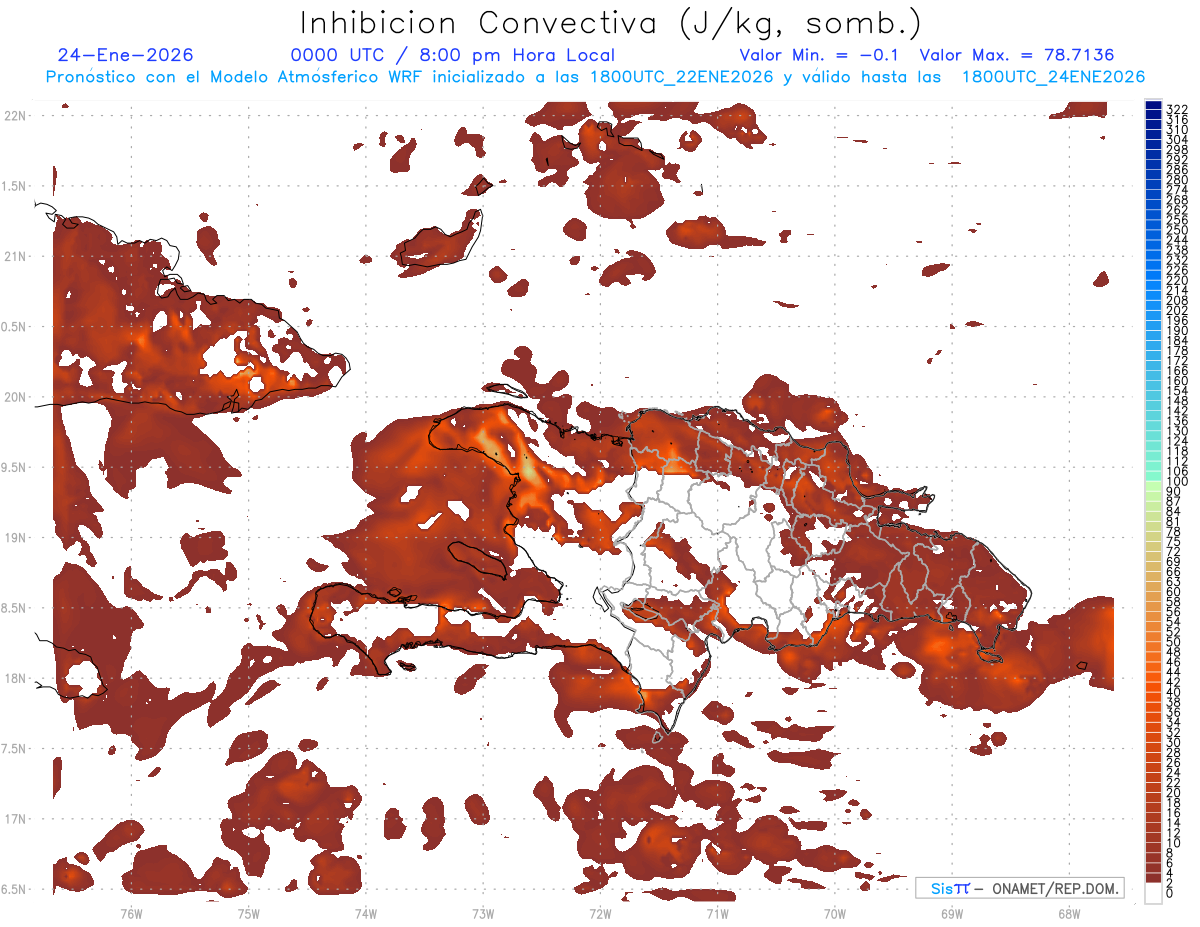Click the "Valor Max. = 78.7136" readout
The width and height of the screenshot is (1200, 927).
coord(1016,56)
